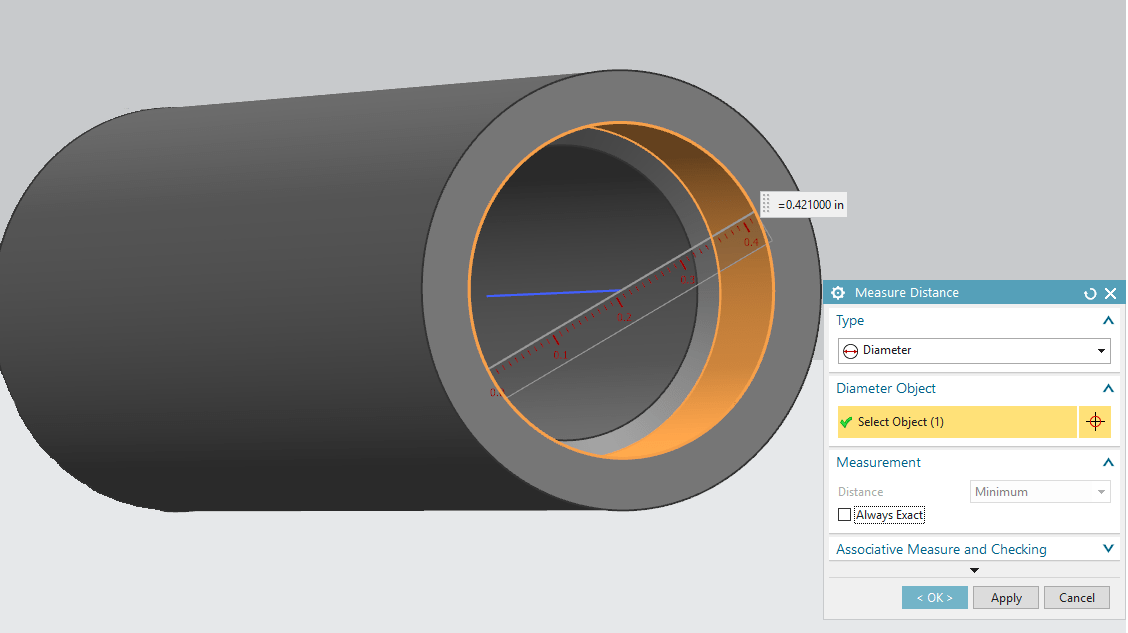1128x633 pixels.
Task: Open the Point Dialog crosshair icon
Action: [1095, 421]
